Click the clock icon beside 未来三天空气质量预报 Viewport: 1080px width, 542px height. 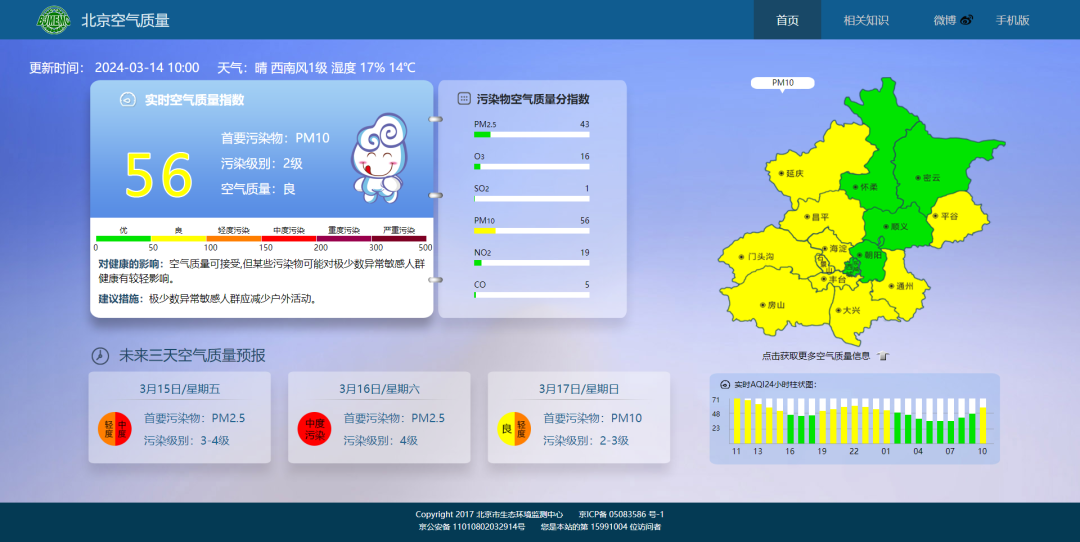[x=100, y=356]
